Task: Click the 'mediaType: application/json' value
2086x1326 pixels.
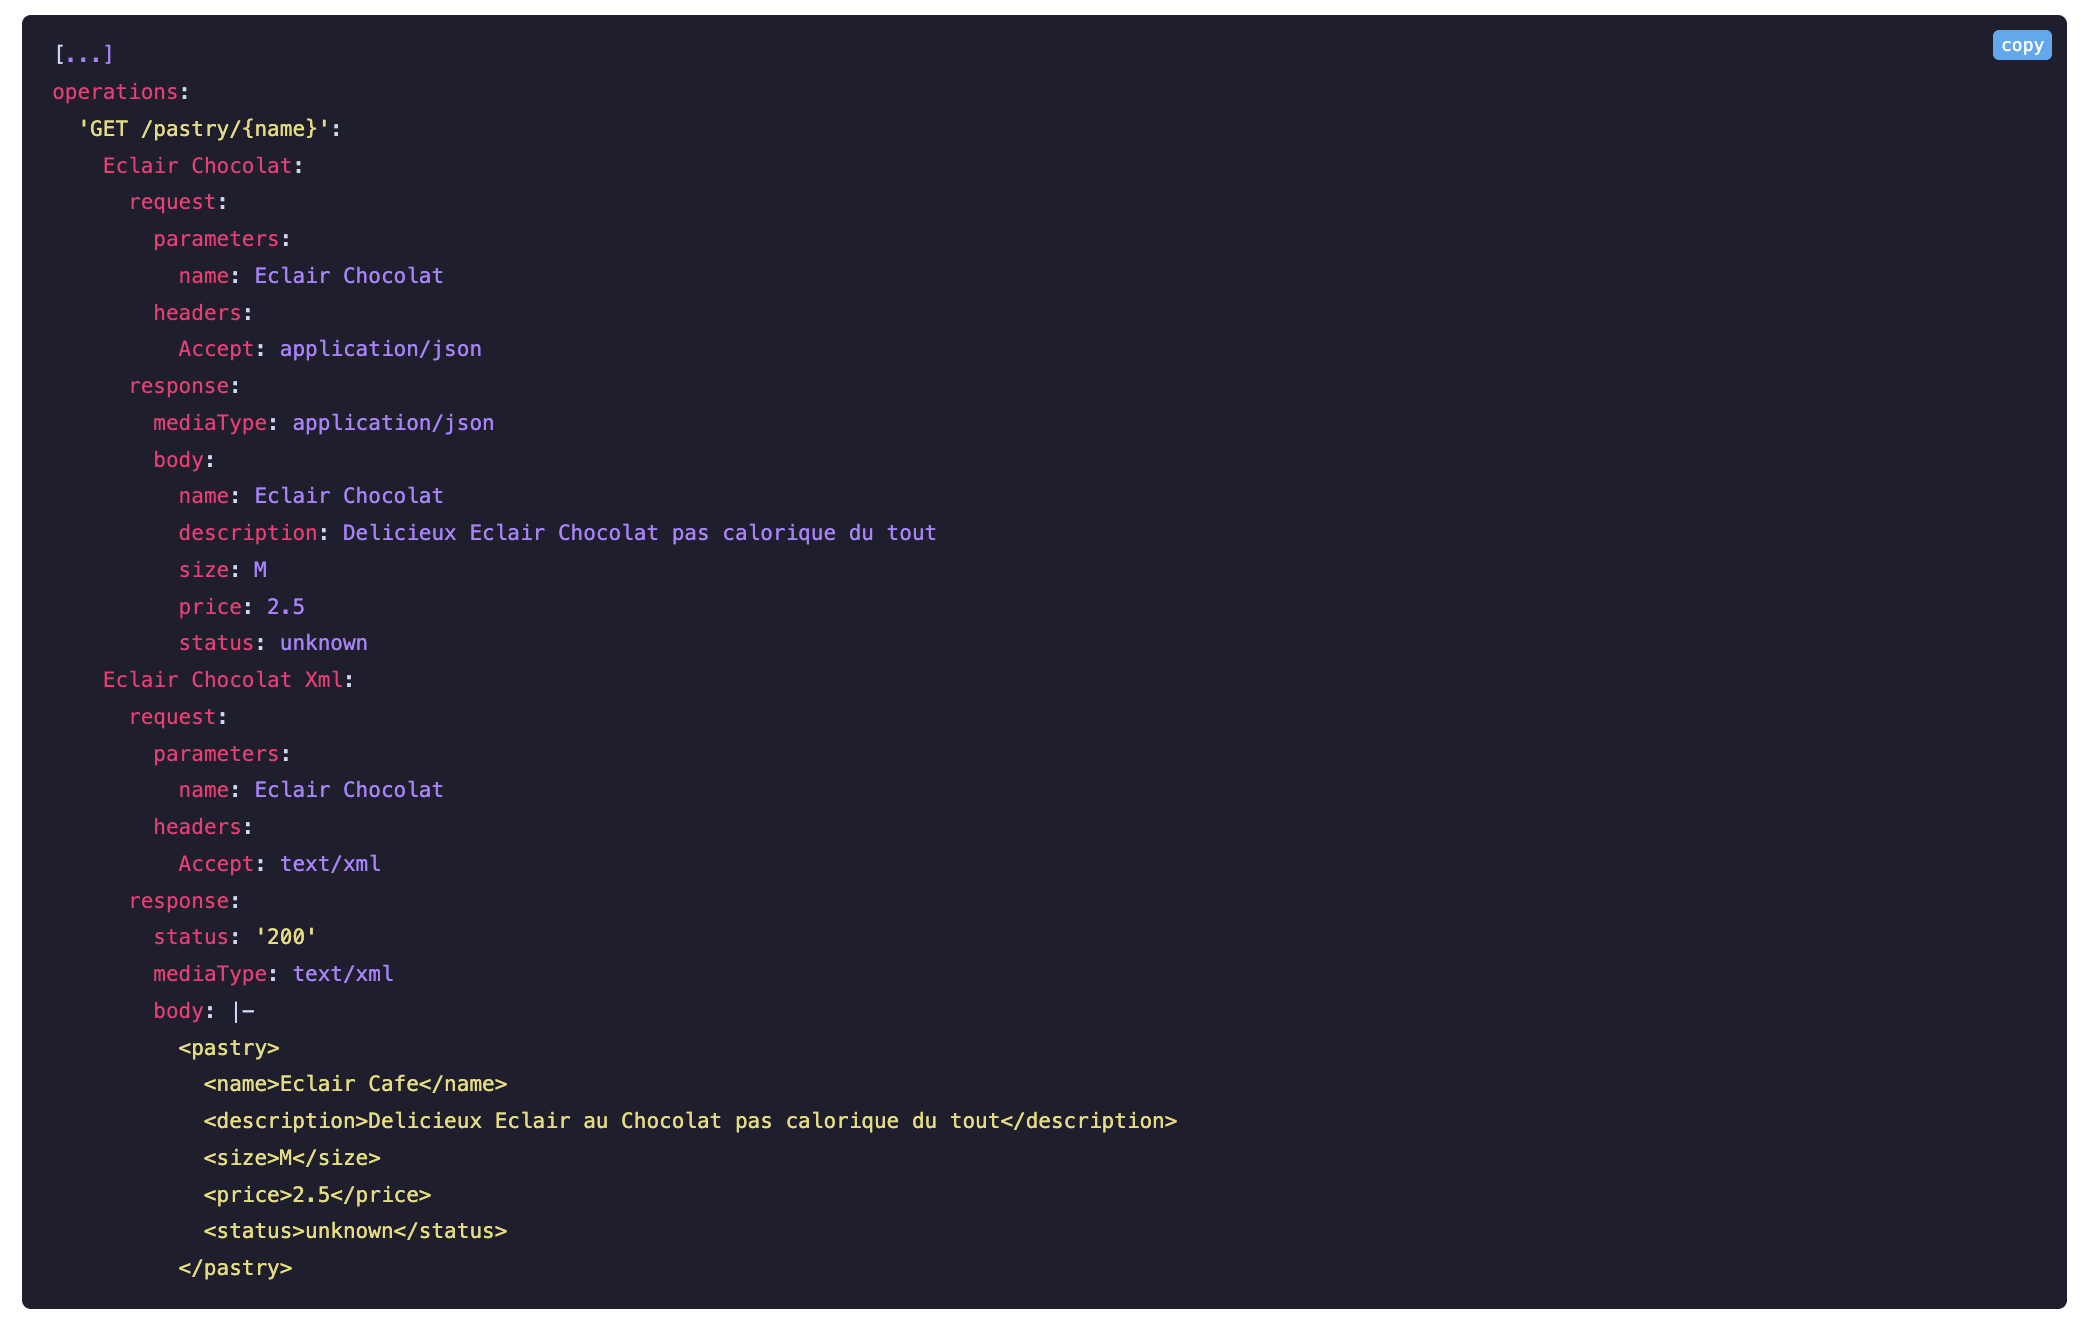Action: tap(393, 423)
